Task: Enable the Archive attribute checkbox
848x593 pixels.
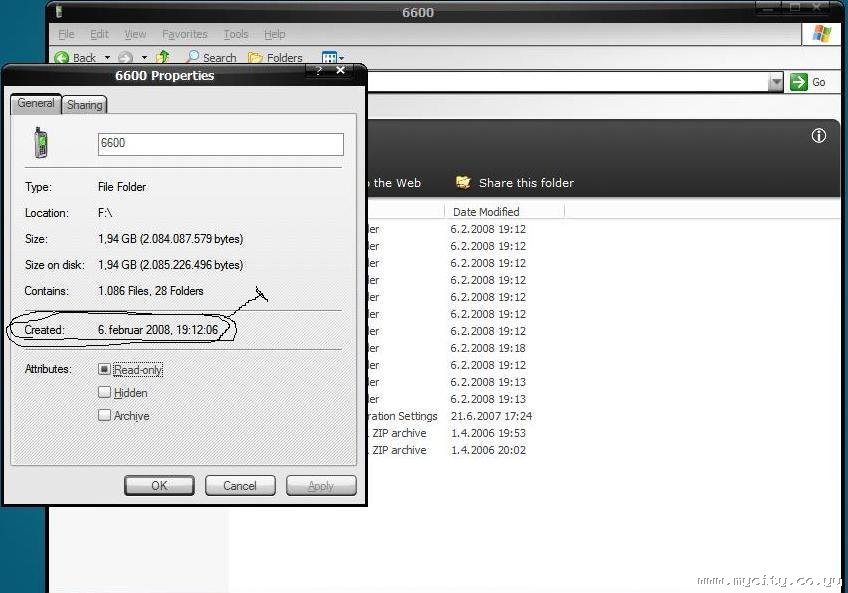Action: click(104, 415)
